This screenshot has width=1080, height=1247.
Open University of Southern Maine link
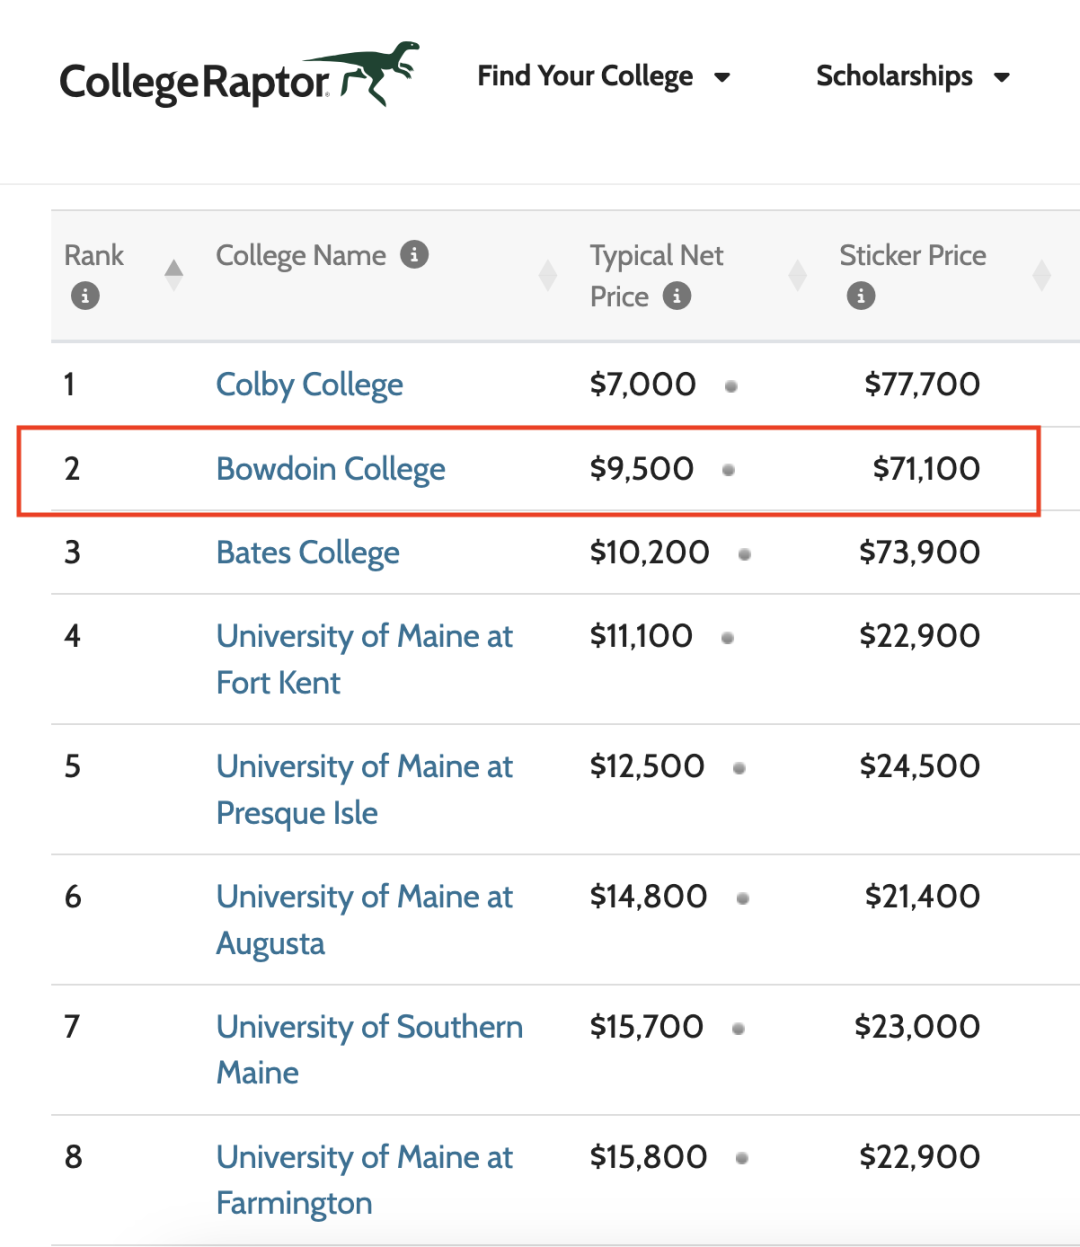370,1049
